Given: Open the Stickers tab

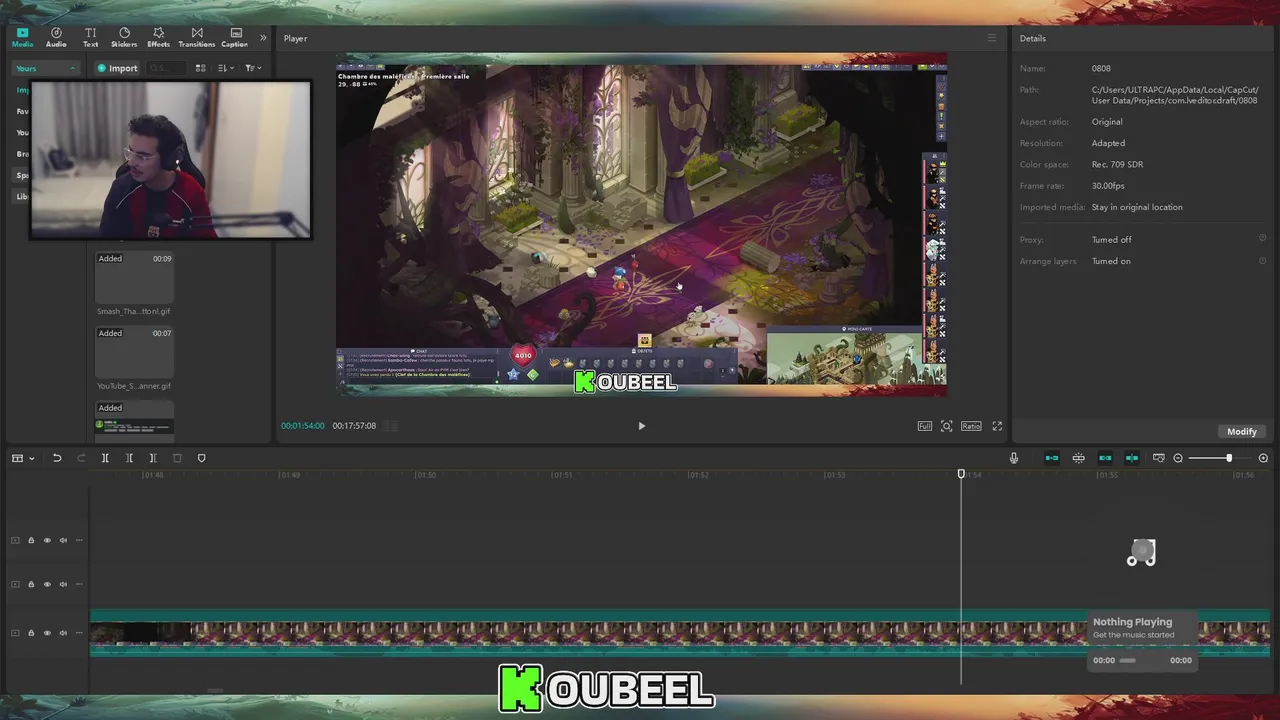Looking at the screenshot, I should point(124,38).
